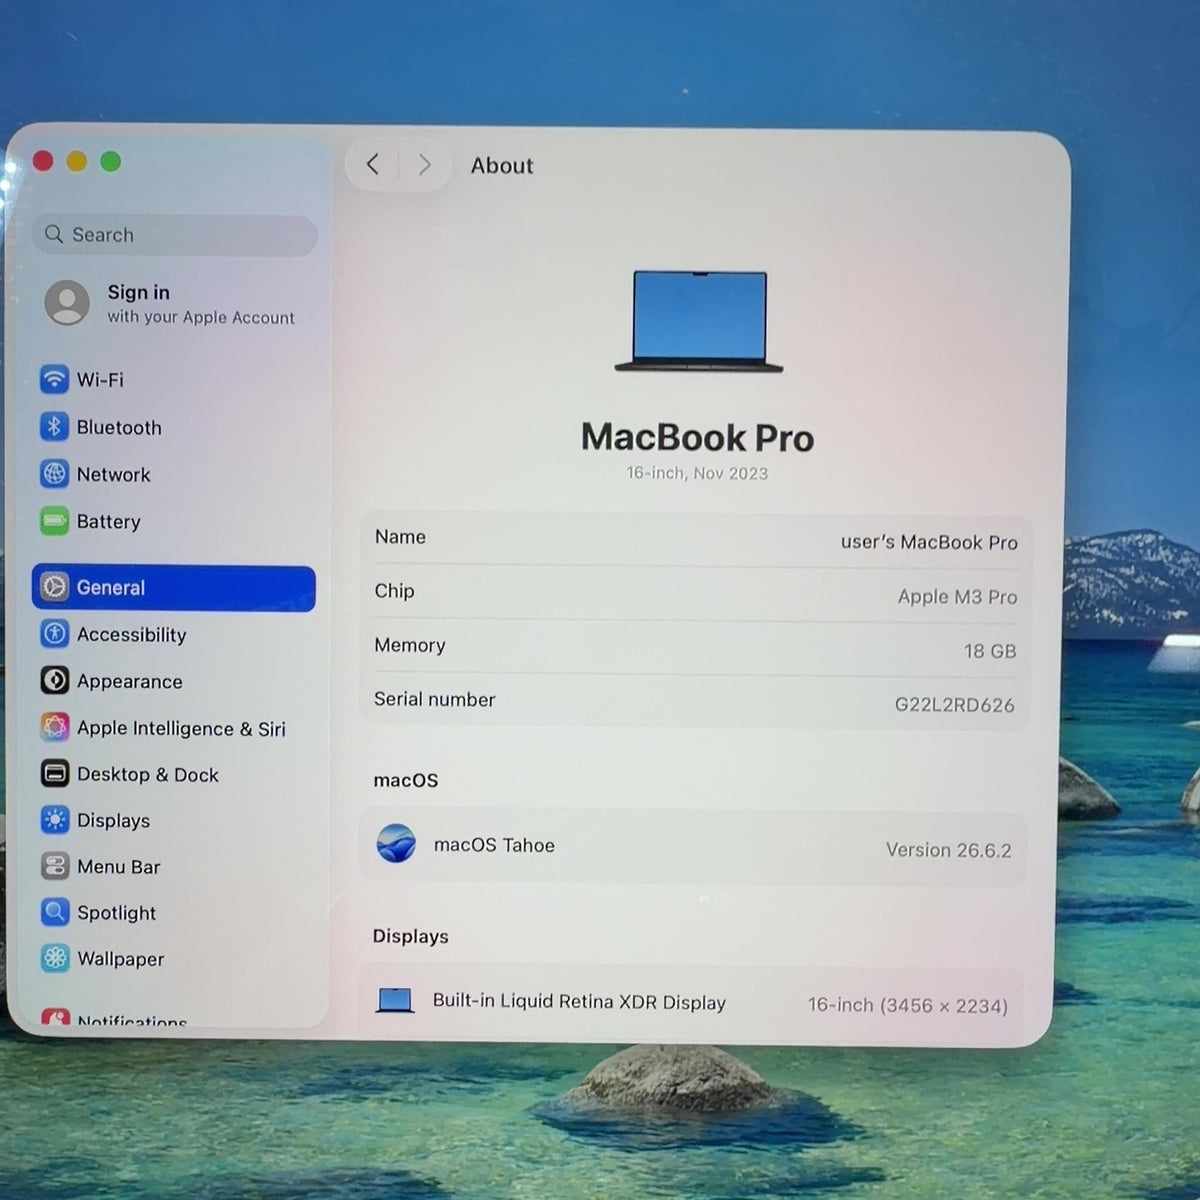This screenshot has width=1200, height=1200.
Task: Click the Search field in sidebar
Action: [x=175, y=235]
